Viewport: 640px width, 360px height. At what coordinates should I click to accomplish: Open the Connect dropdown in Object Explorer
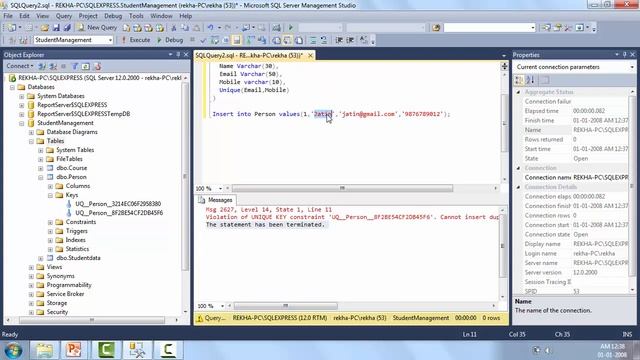20,66
